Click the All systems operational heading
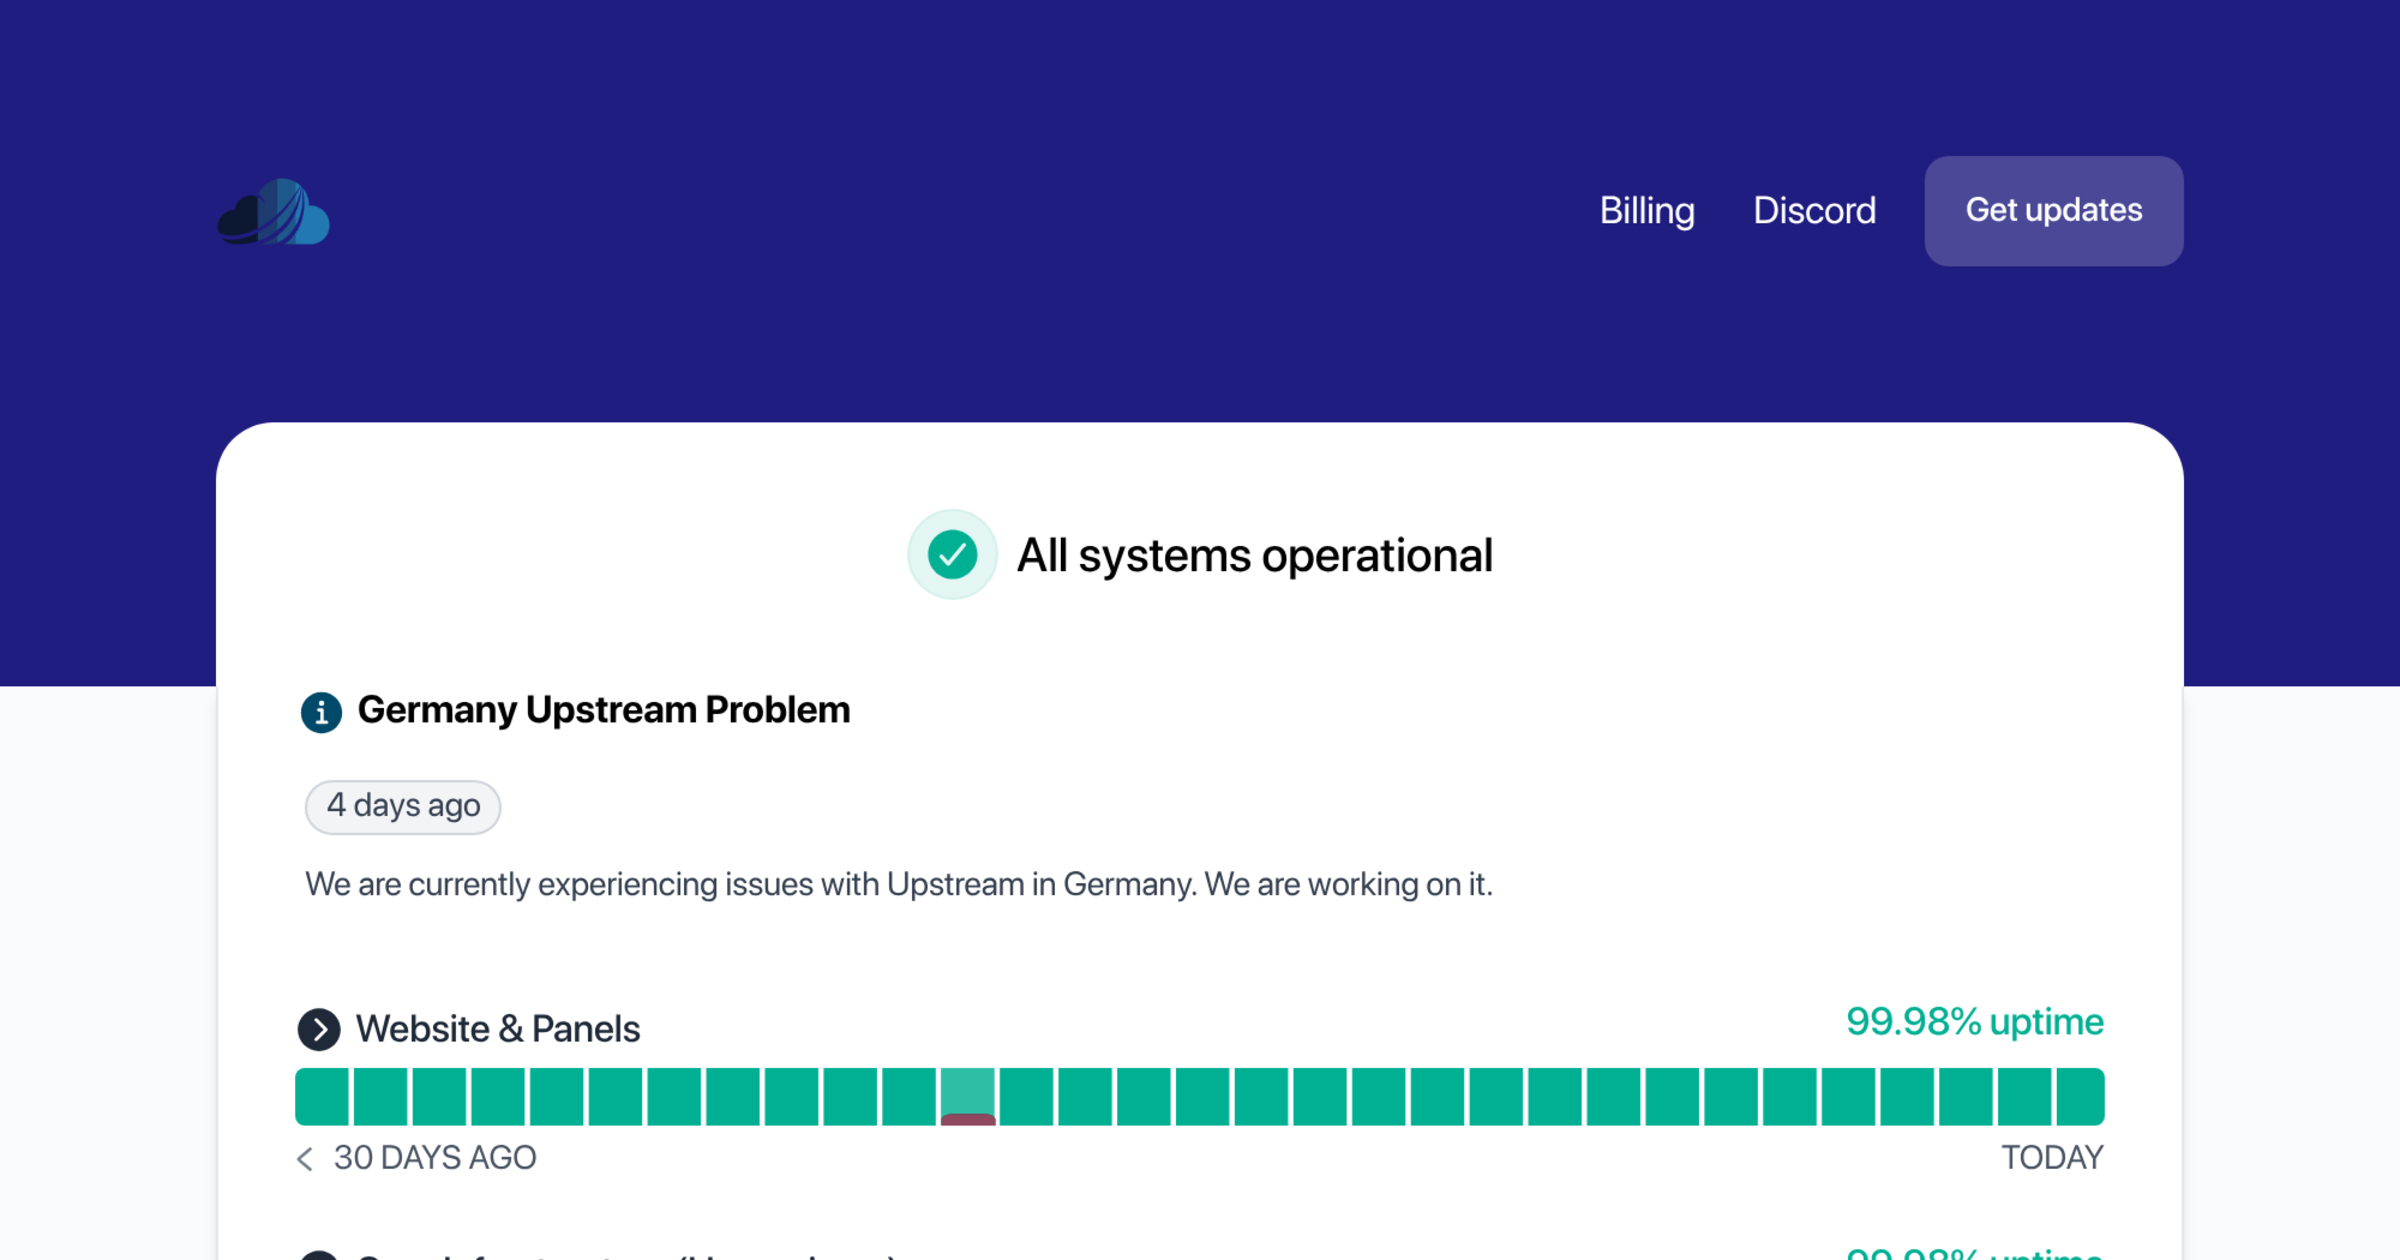 pos(1254,556)
